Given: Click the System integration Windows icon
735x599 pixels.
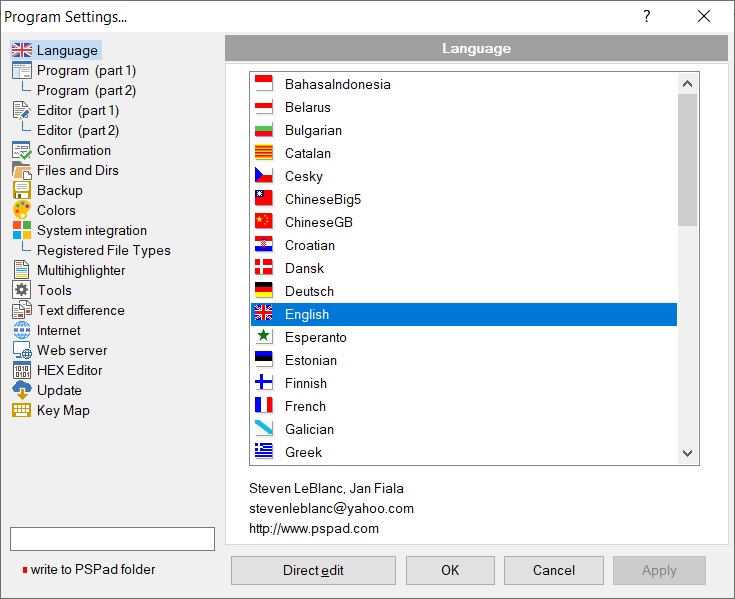Looking at the screenshot, I should coord(22,231).
